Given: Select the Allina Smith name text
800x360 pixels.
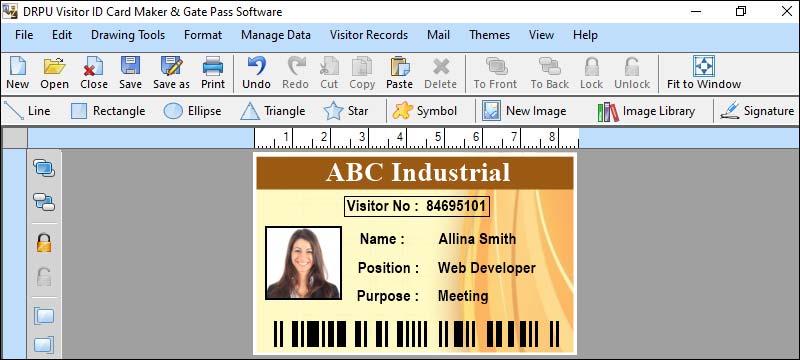Looking at the screenshot, I should pos(477,239).
